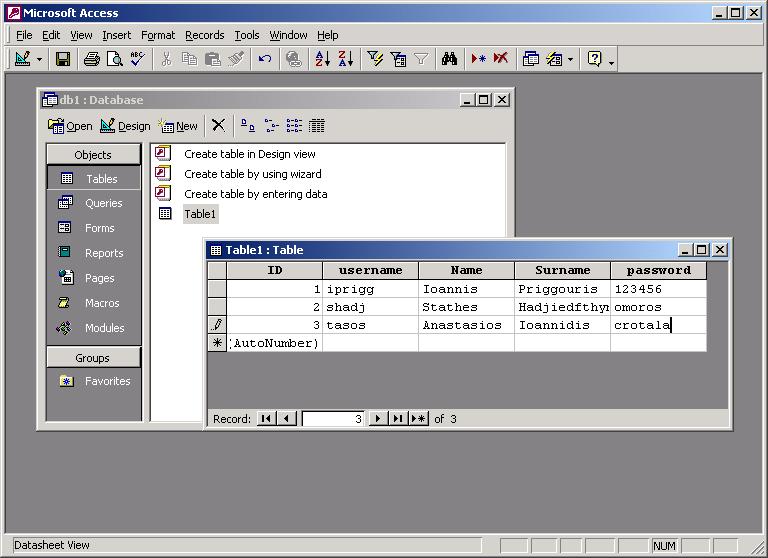Click the New Object toolbar icon
This screenshot has width=768, height=558.
[x=554, y=59]
